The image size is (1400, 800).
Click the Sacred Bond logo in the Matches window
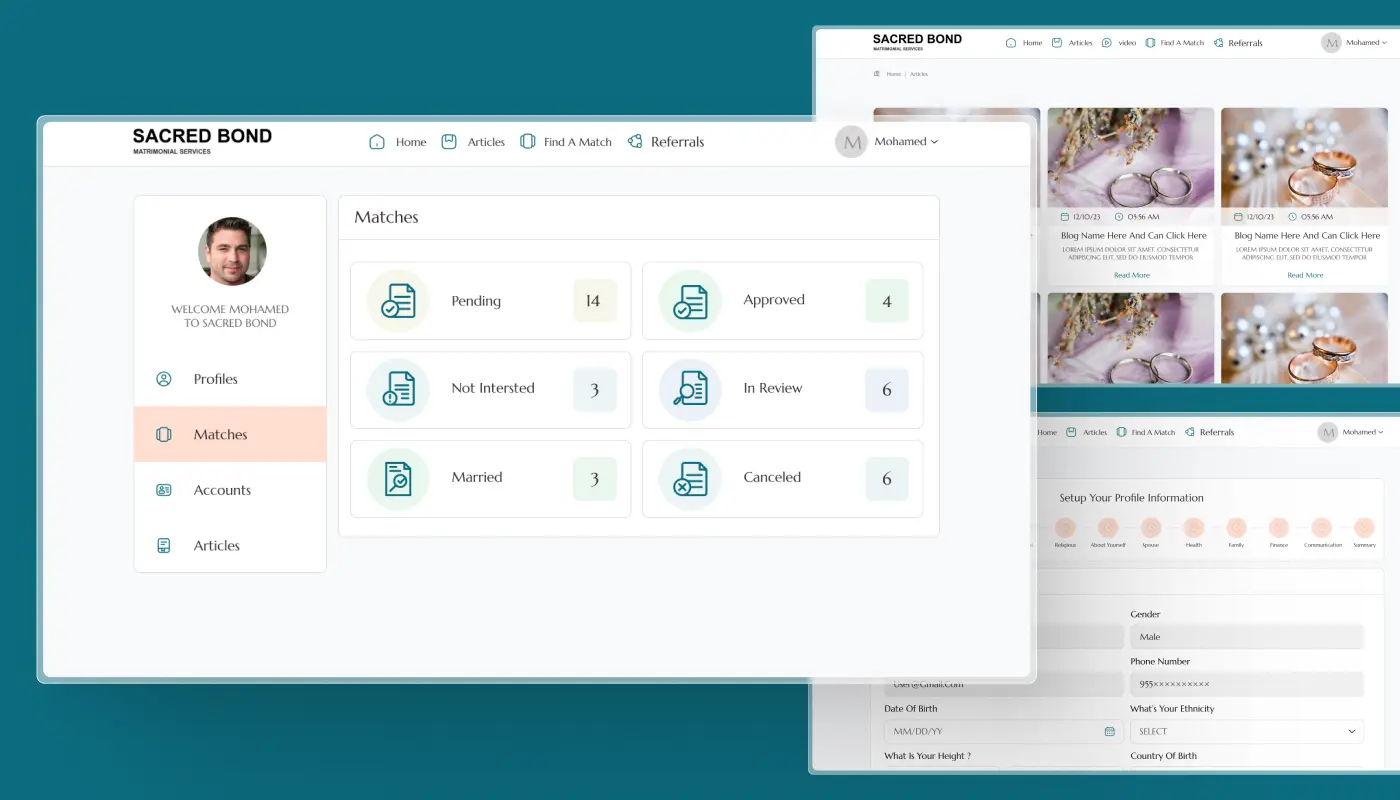(202, 140)
